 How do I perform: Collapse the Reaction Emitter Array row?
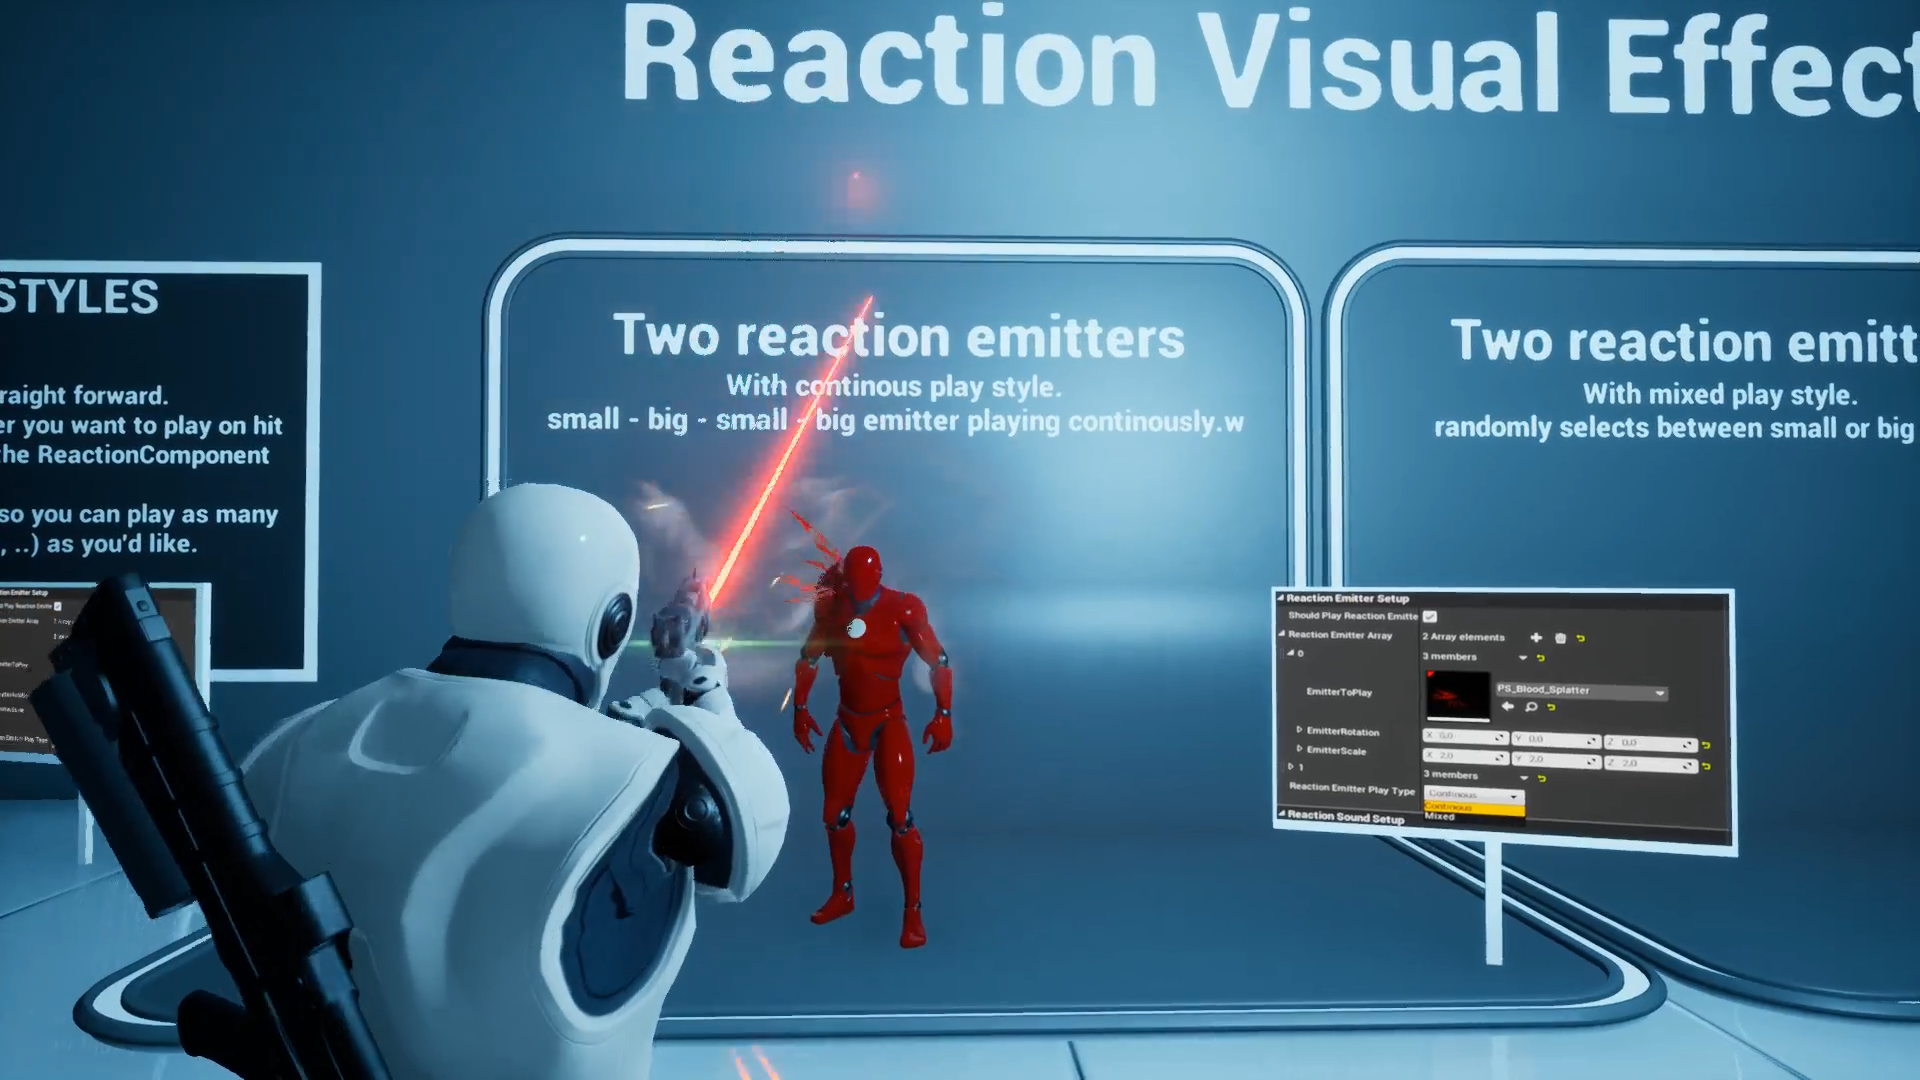1281,634
